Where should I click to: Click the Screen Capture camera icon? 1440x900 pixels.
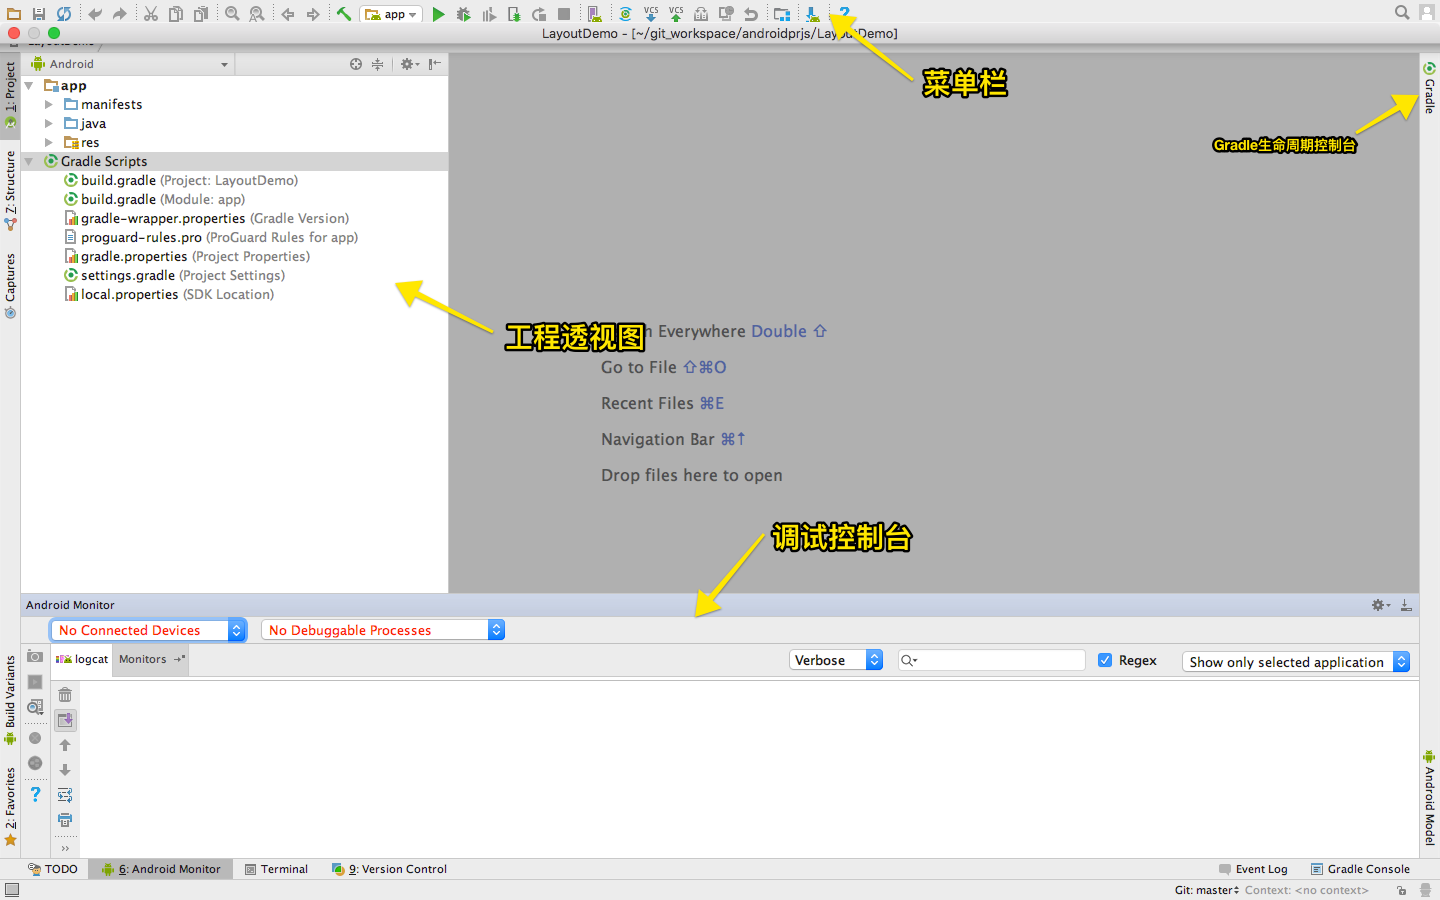[x=35, y=657]
